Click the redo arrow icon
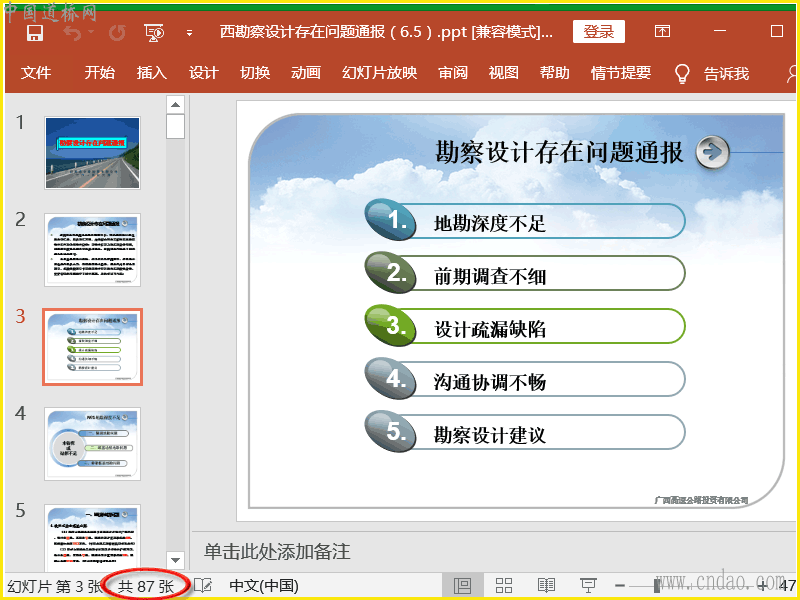This screenshot has height=600, width=800. coord(117,34)
